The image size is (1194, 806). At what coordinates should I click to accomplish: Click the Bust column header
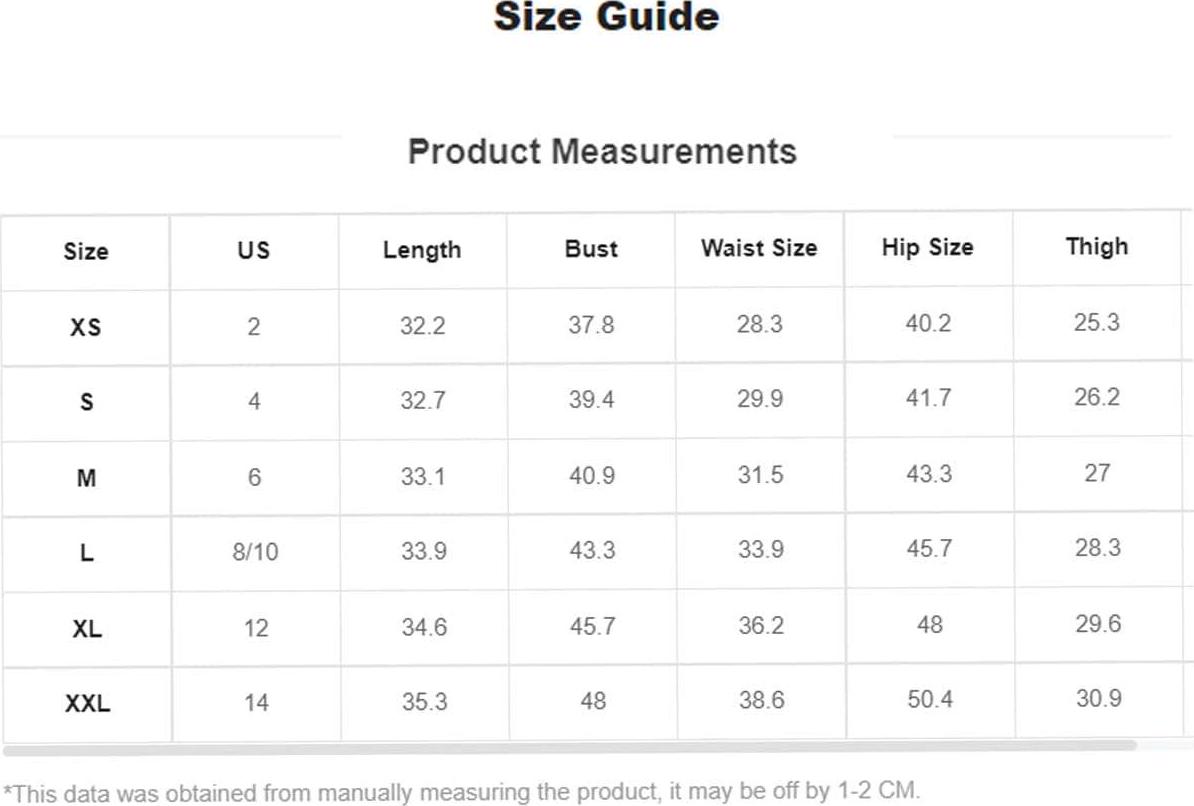point(591,249)
